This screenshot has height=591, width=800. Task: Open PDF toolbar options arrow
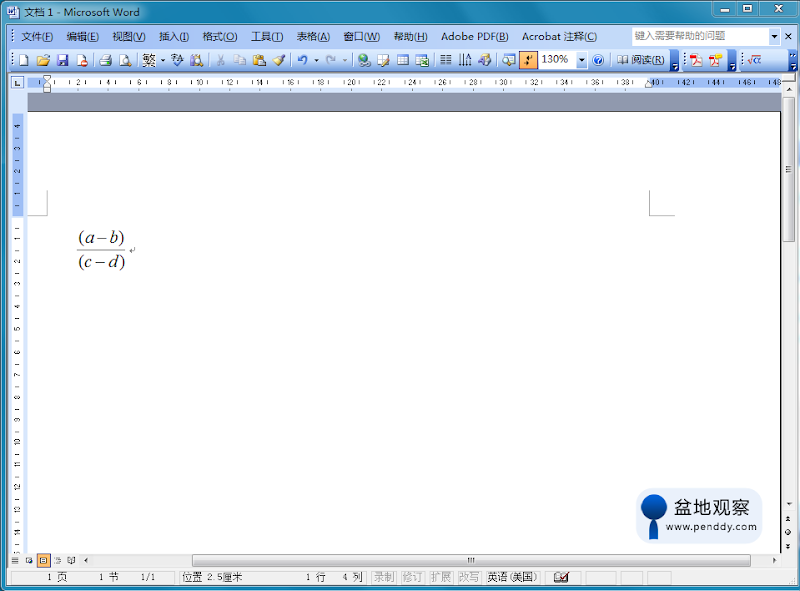pos(732,60)
